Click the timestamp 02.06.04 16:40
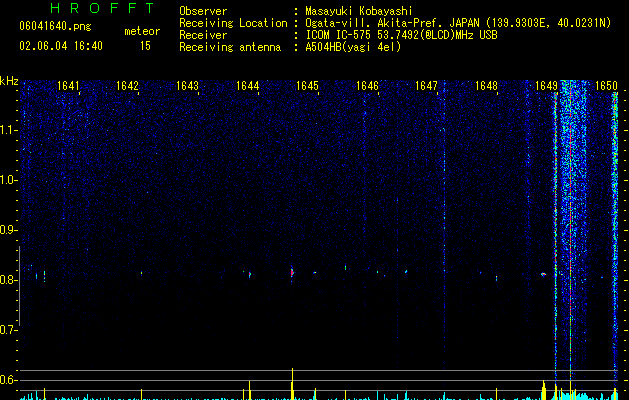Image resolution: width=629 pixels, height=400 pixels. click(61, 46)
